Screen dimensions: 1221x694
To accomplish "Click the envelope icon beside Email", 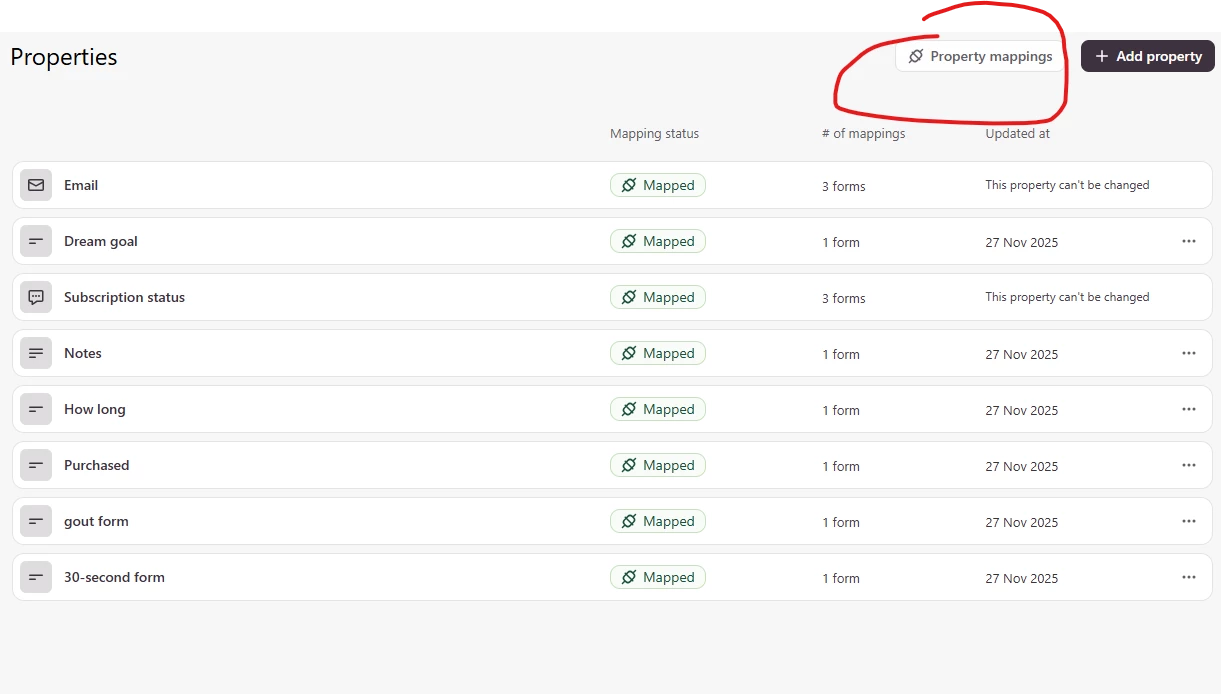I will pyautogui.click(x=36, y=185).
